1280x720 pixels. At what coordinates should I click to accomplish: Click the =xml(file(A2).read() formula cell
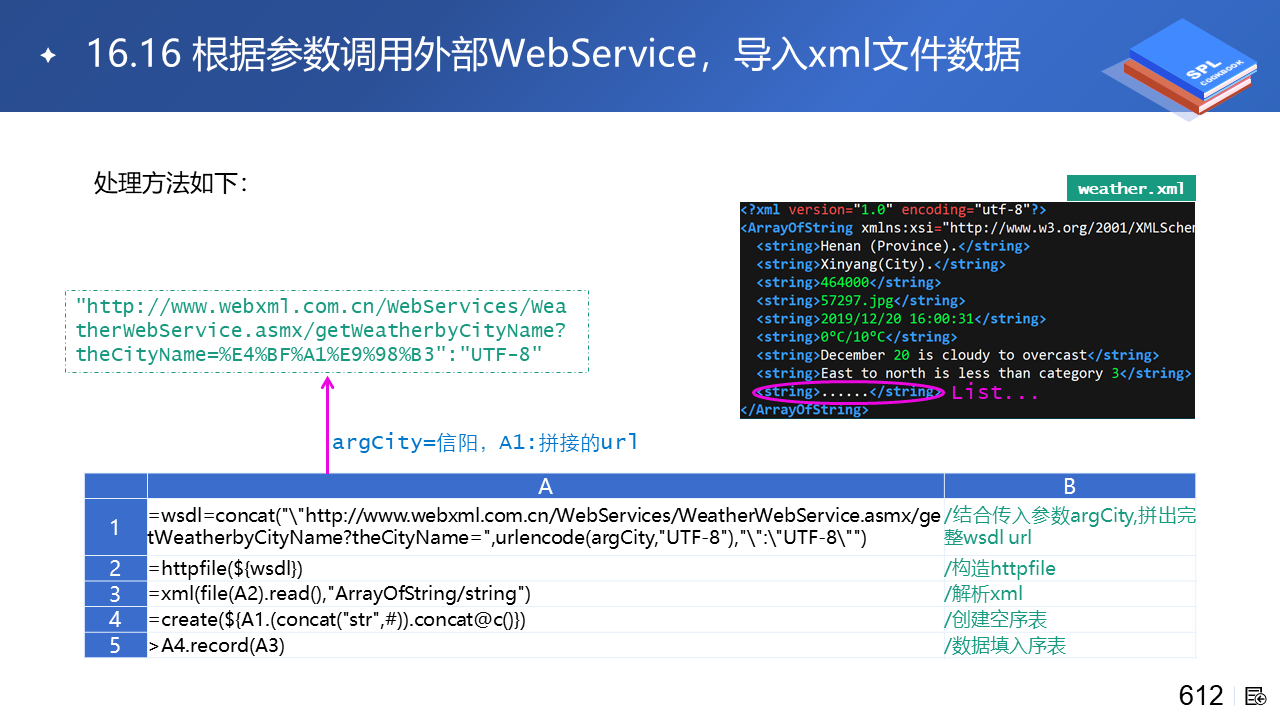[545, 594]
